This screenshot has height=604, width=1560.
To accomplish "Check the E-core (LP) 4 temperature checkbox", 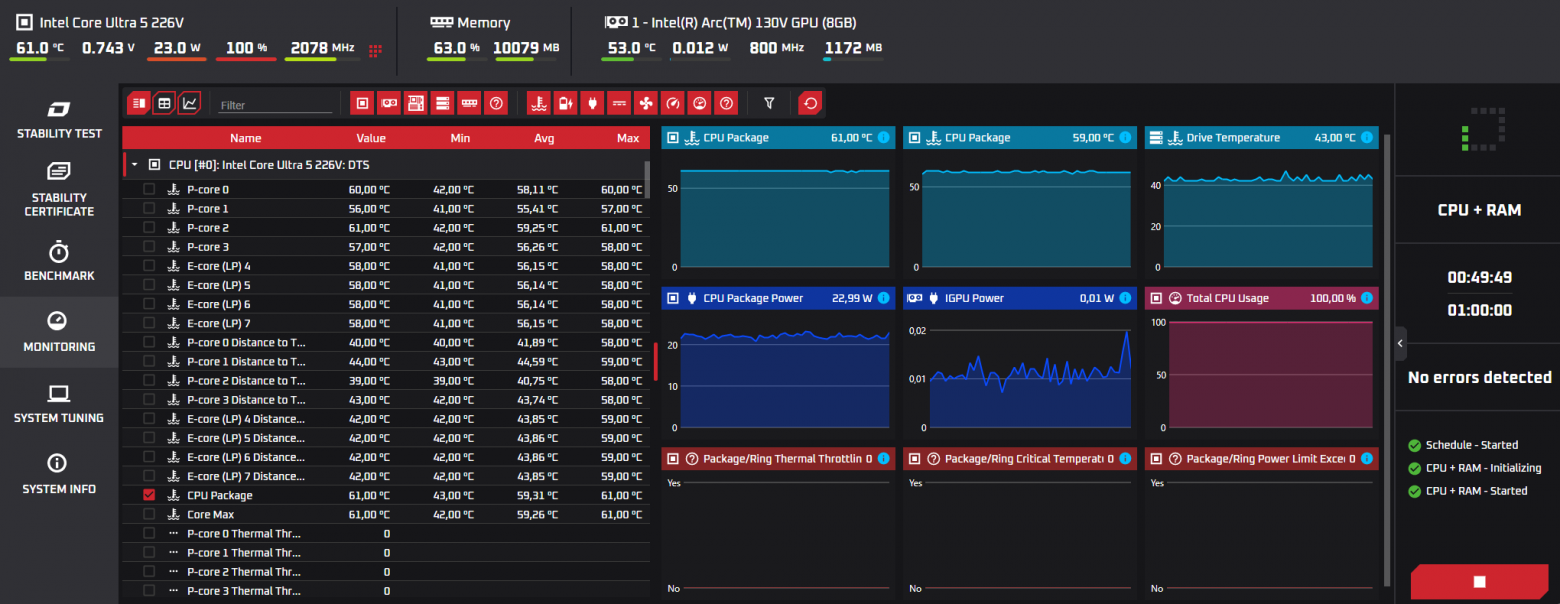I will pyautogui.click(x=149, y=266).
